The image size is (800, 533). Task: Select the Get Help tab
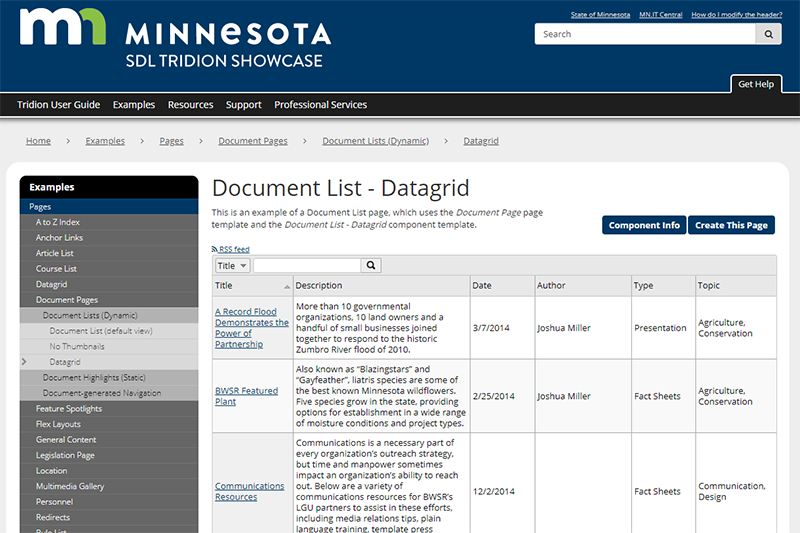[x=755, y=85]
